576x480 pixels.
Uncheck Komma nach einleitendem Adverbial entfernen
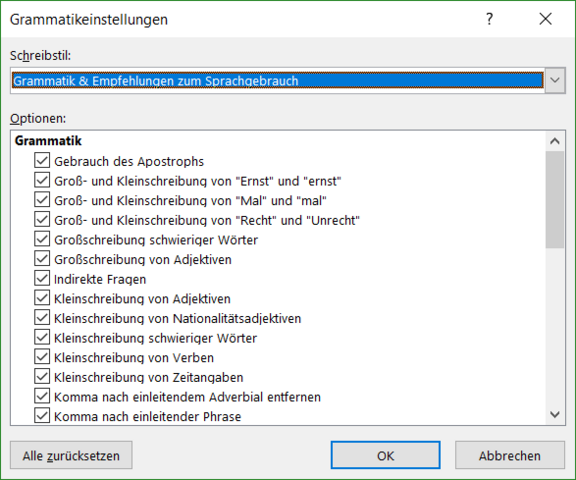42,397
